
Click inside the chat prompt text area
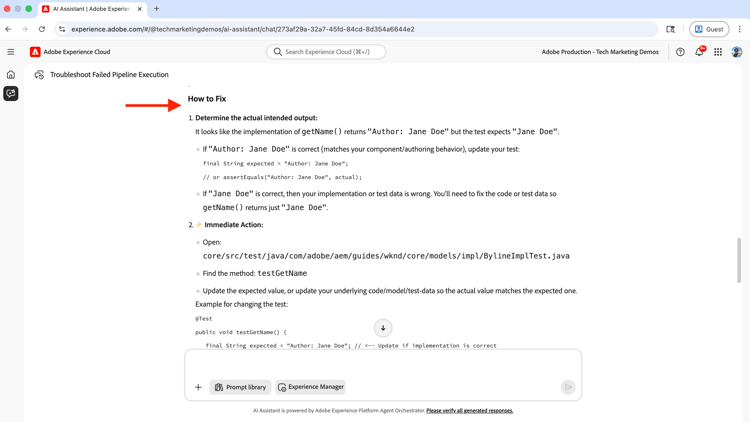383,365
